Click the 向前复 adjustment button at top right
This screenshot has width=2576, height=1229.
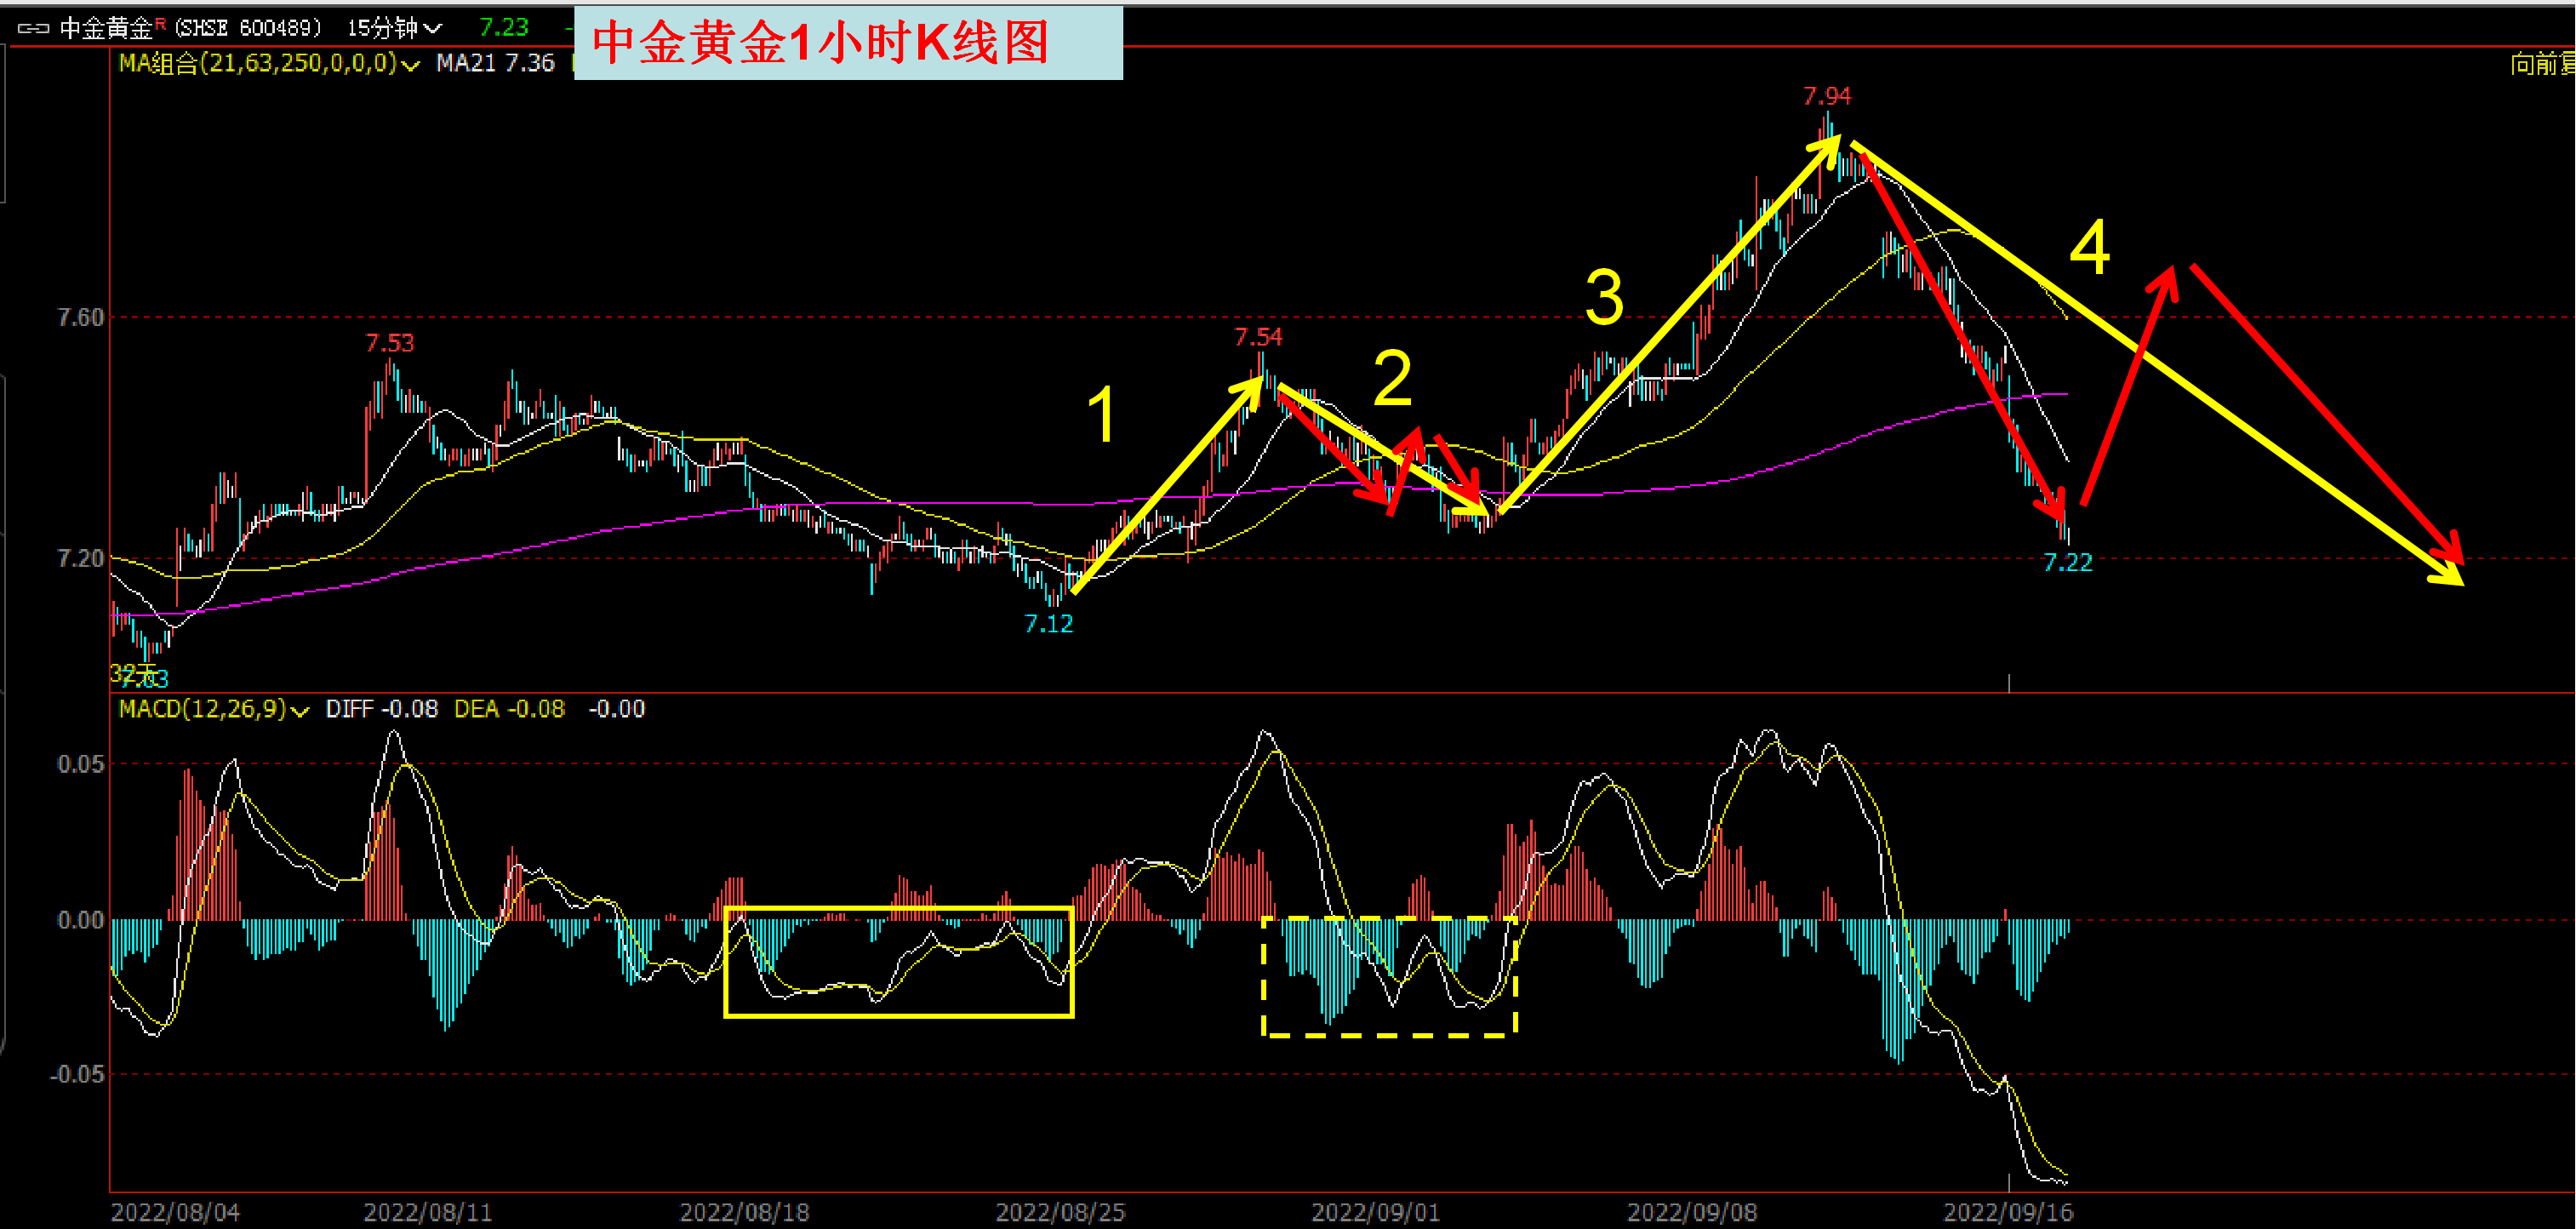(2542, 65)
